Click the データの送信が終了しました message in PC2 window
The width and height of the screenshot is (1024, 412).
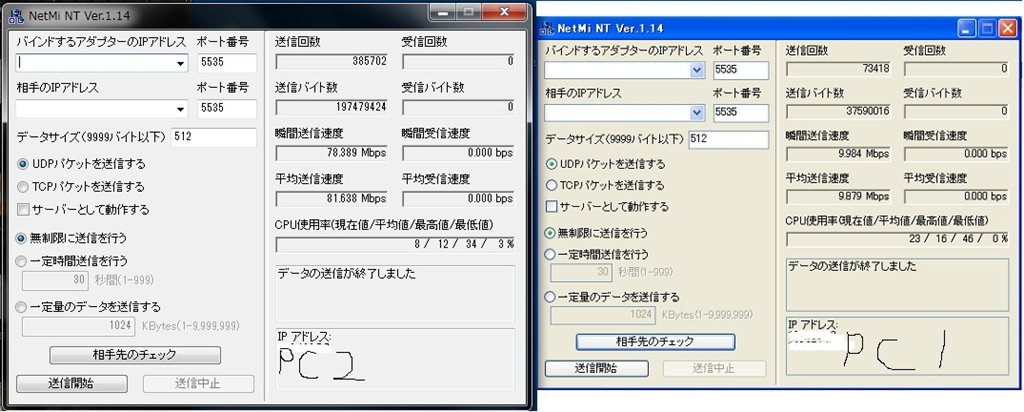(x=346, y=274)
